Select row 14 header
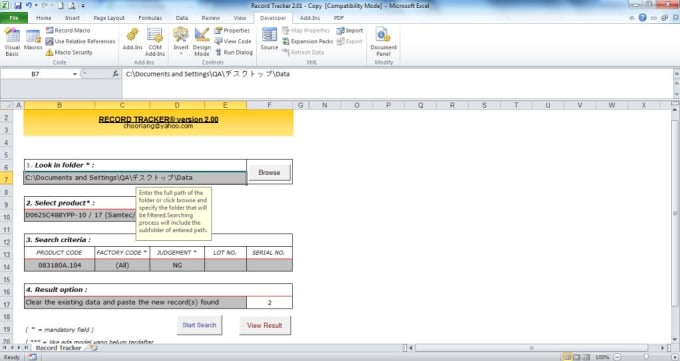Viewport: 680px width, 361px height. click(x=7, y=266)
